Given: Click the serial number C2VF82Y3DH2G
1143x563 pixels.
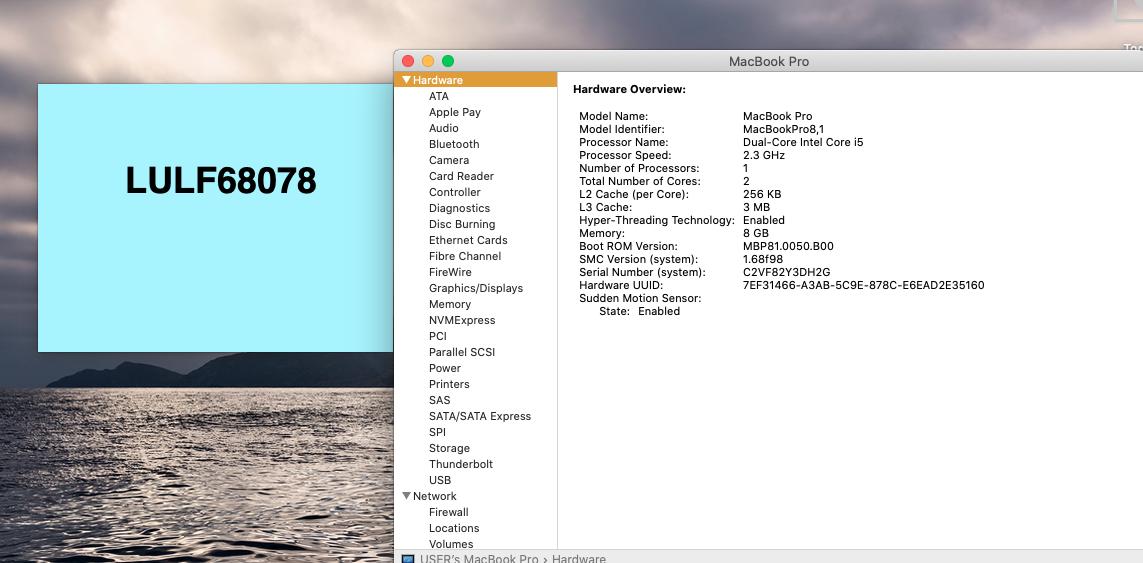Looking at the screenshot, I should click(x=787, y=273).
